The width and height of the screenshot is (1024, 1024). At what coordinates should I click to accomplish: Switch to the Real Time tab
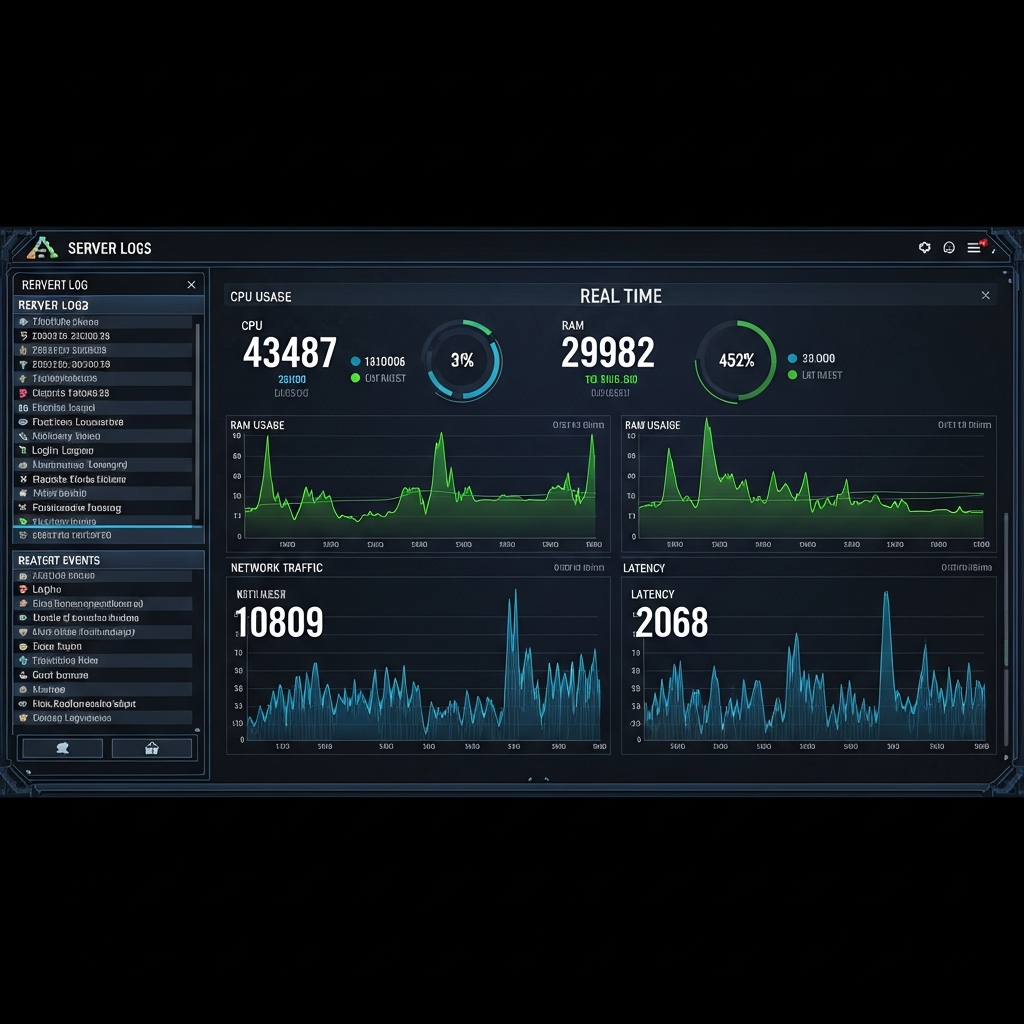pyautogui.click(x=620, y=296)
